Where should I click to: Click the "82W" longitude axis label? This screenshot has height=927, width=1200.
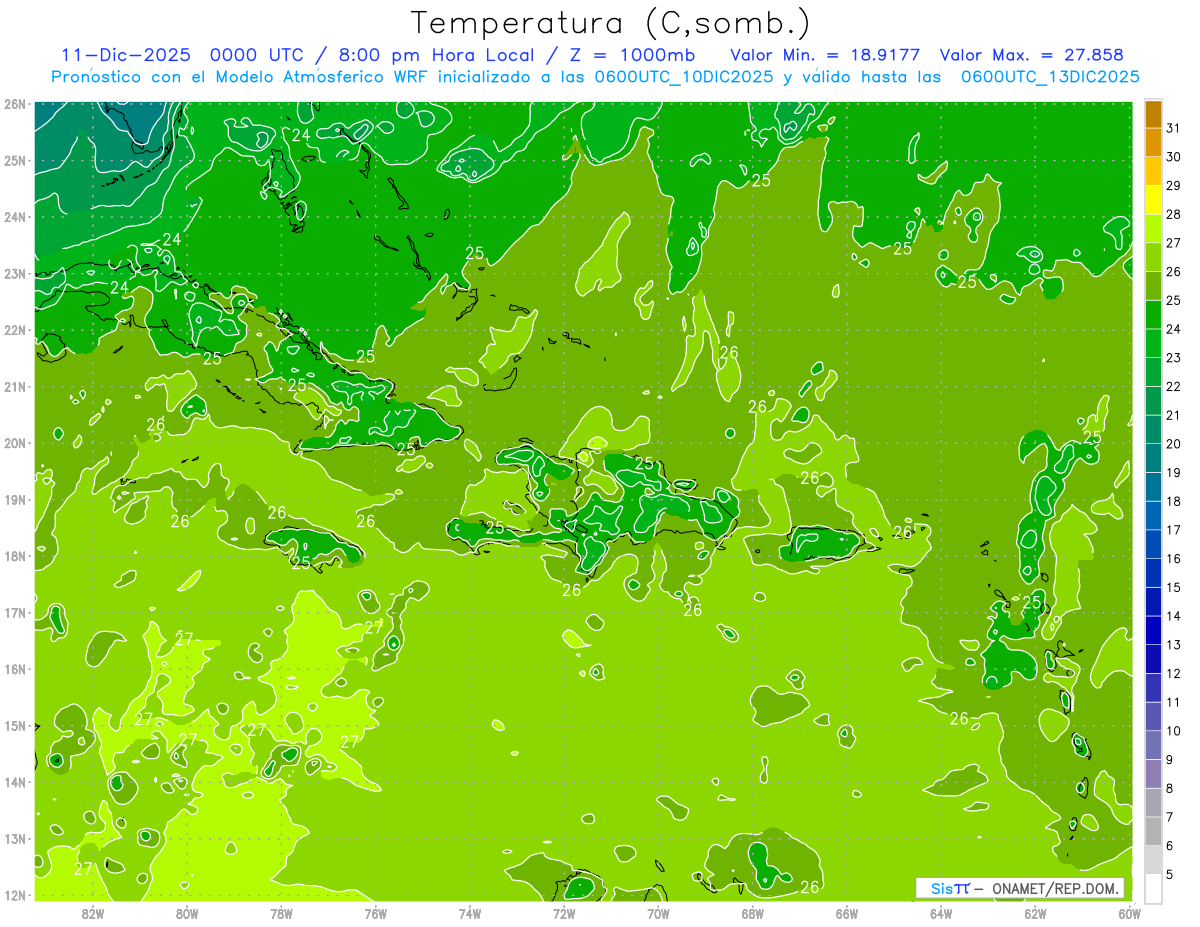pyautogui.click(x=93, y=912)
